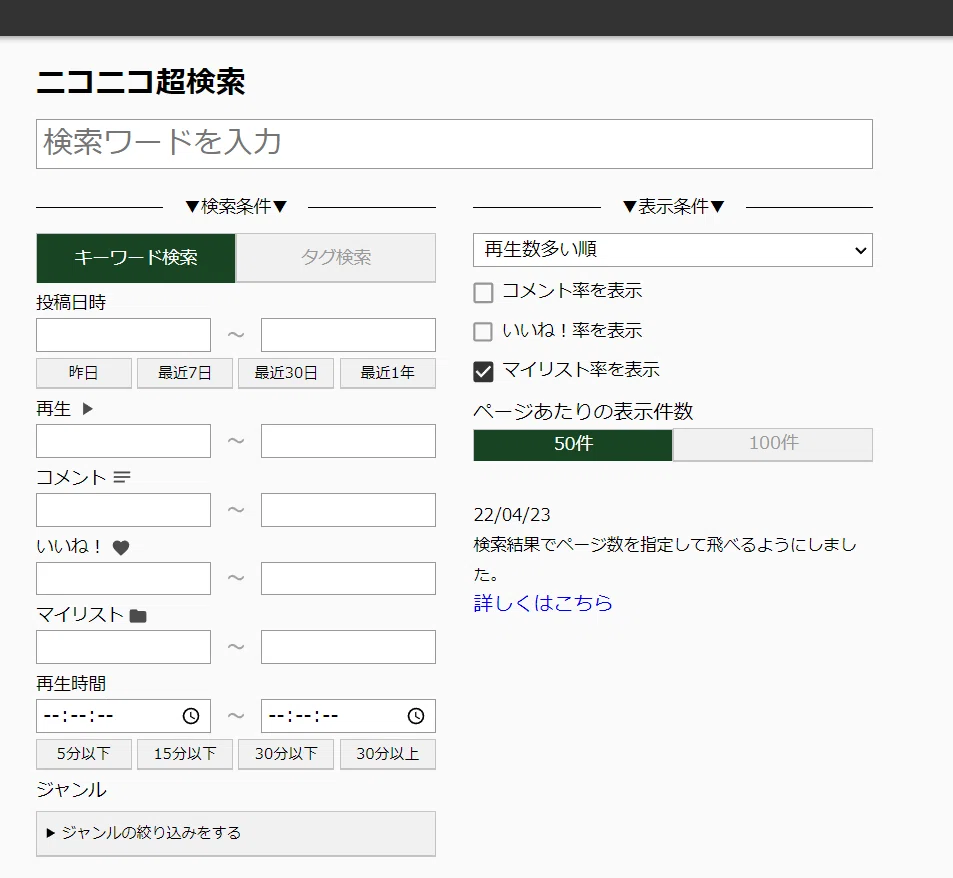Click the 再生時間 end time field

(348, 716)
